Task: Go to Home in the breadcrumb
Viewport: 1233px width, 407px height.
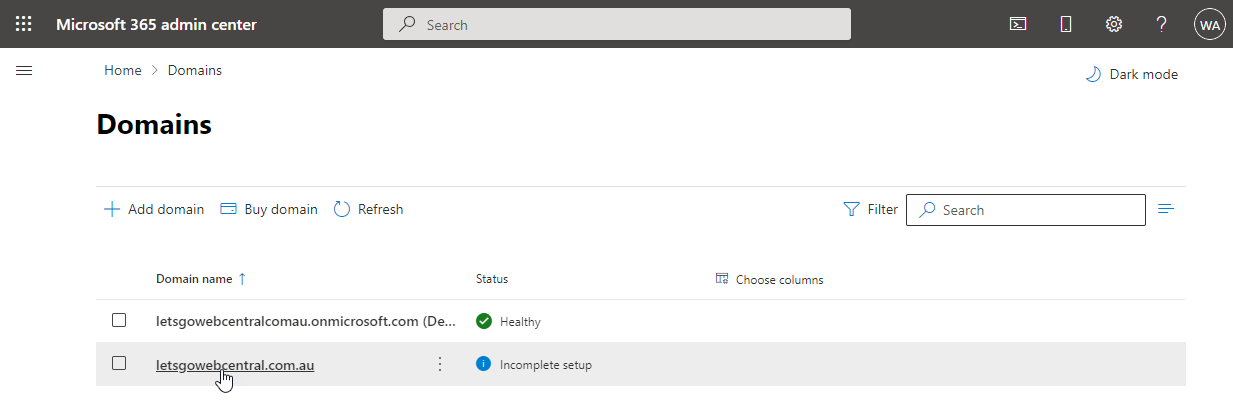Action: (x=123, y=70)
